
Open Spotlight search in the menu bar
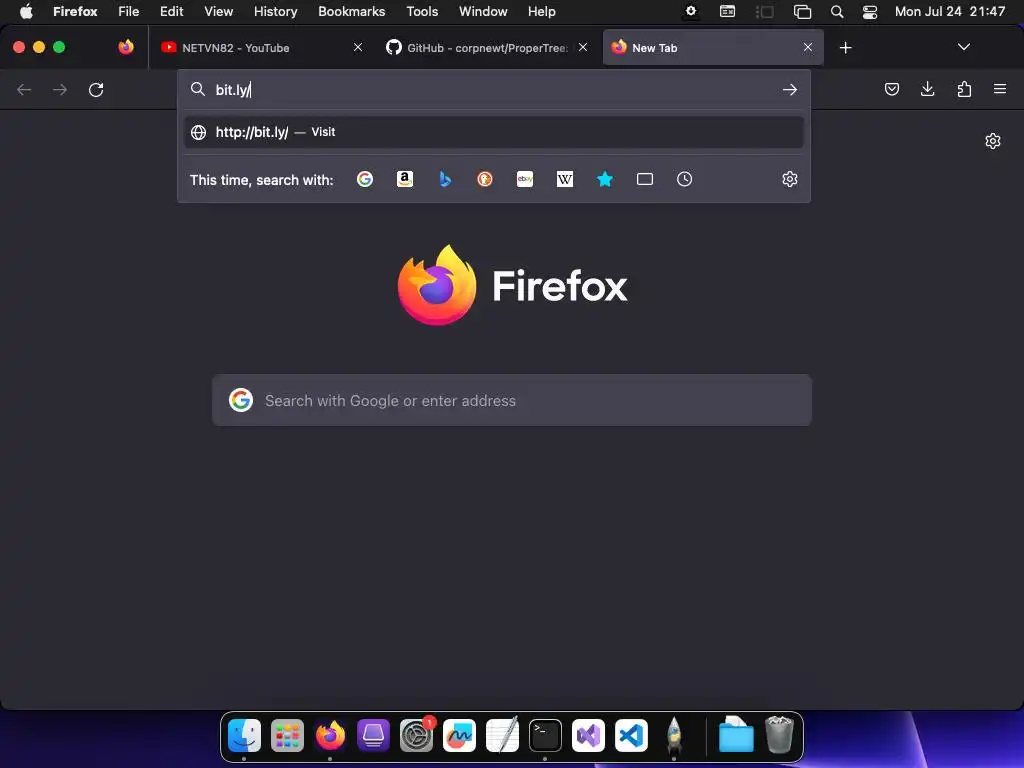pyautogui.click(x=837, y=11)
